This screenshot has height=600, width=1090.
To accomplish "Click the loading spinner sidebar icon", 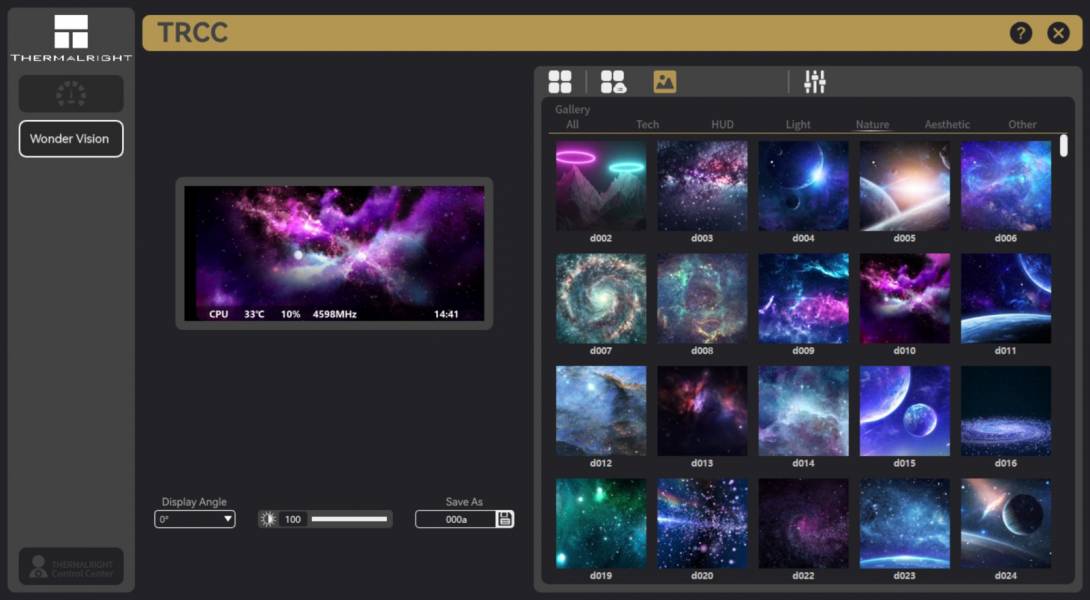I will click(x=71, y=94).
